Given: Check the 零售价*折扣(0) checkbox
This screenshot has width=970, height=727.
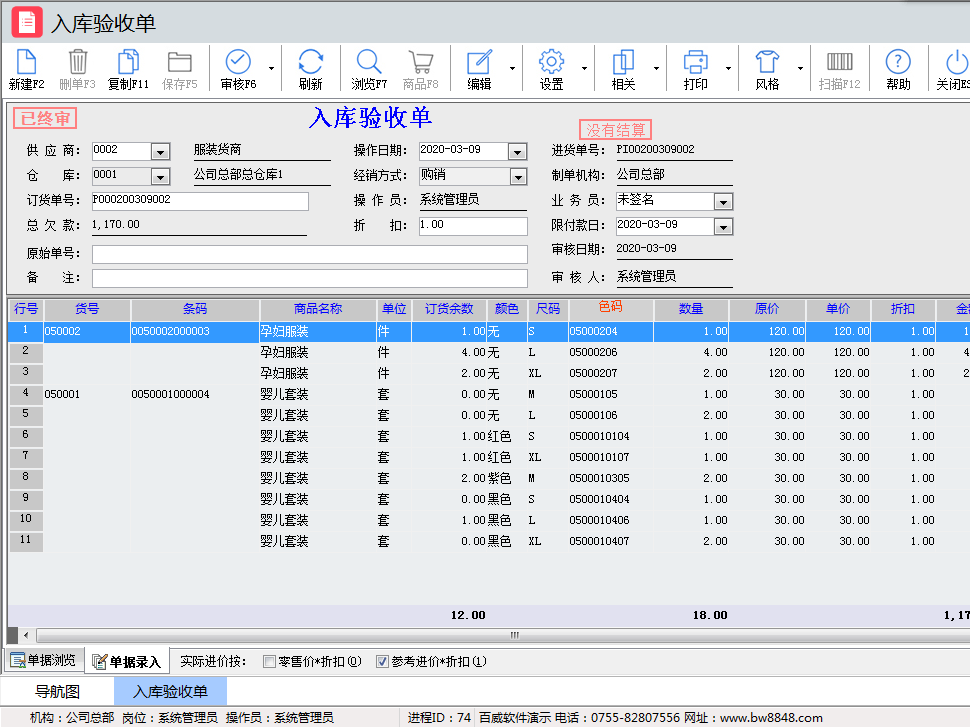Looking at the screenshot, I should click(268, 661).
